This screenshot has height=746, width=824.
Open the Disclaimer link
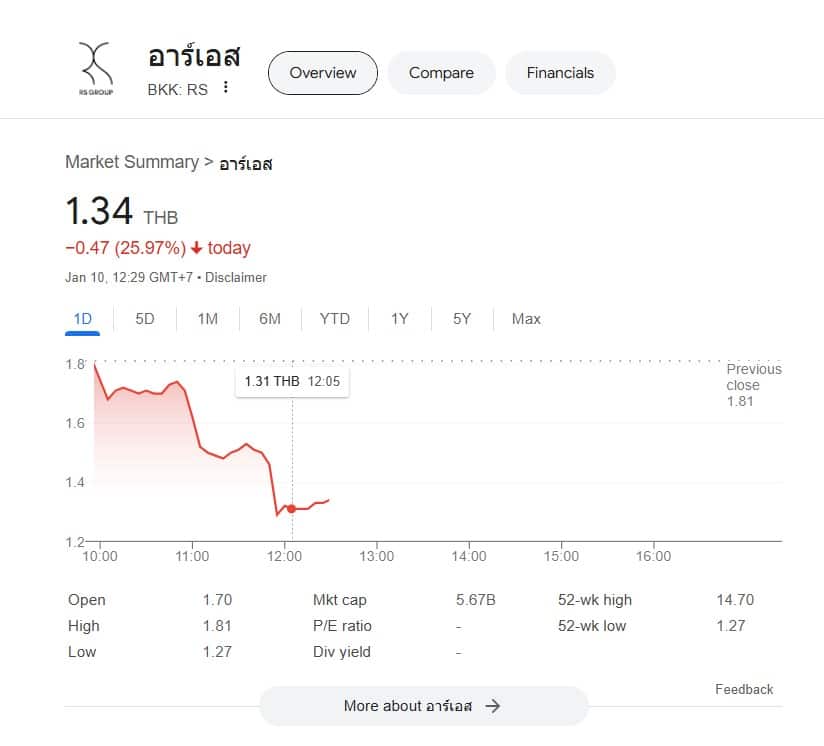pos(236,277)
